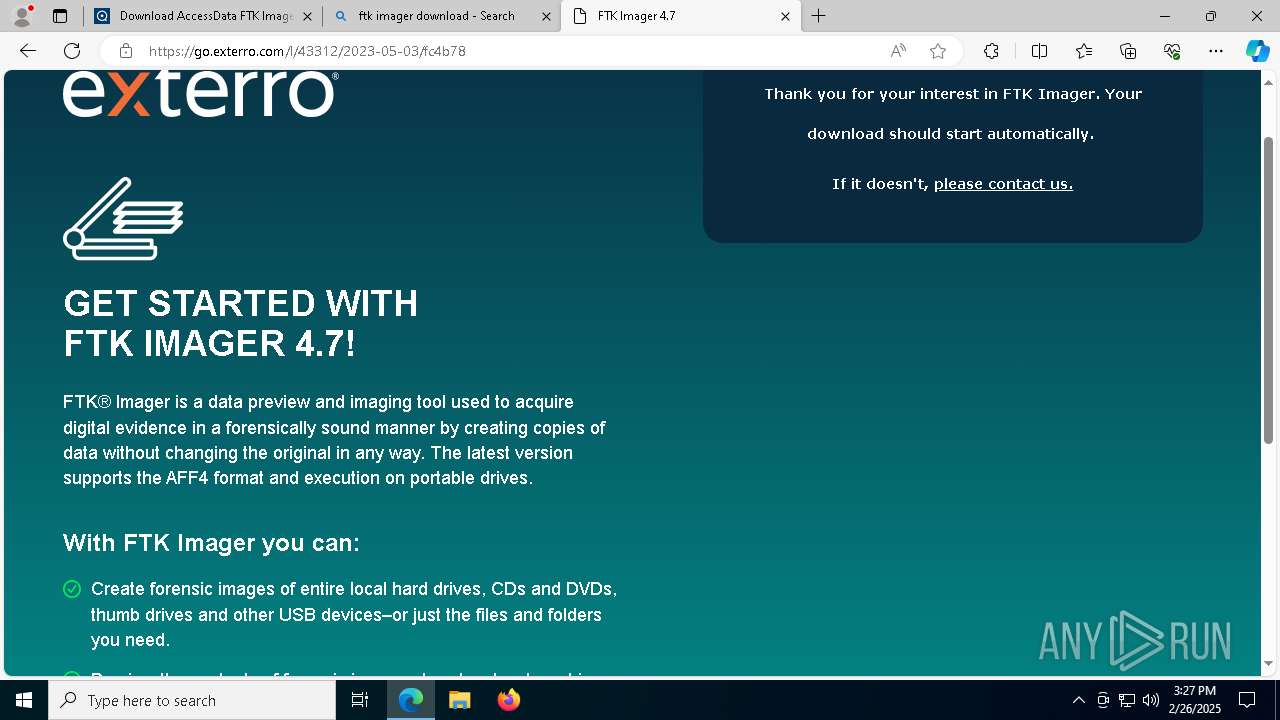Click the Create forensic images bullet text
Viewport: 1280px width, 720px height.
pyautogui.click(x=354, y=614)
